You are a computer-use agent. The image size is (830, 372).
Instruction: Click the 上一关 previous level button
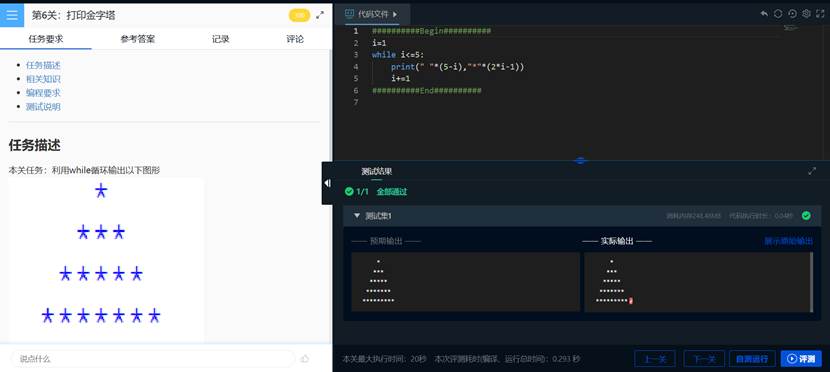click(x=655, y=359)
